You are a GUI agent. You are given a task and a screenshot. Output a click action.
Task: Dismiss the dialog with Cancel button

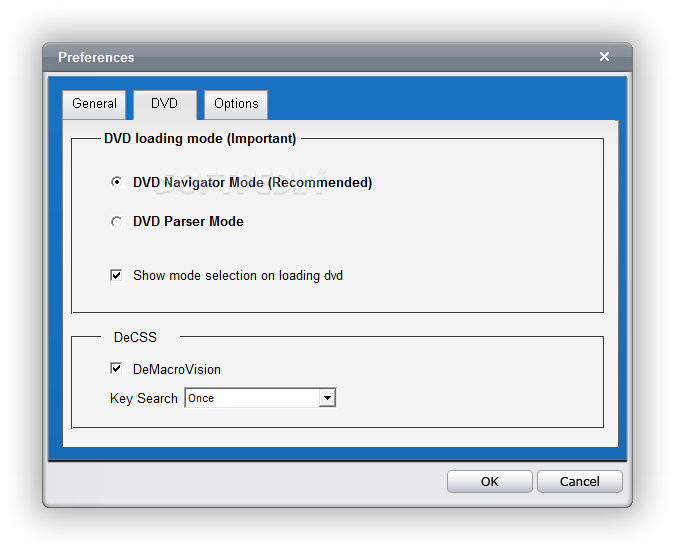click(579, 481)
